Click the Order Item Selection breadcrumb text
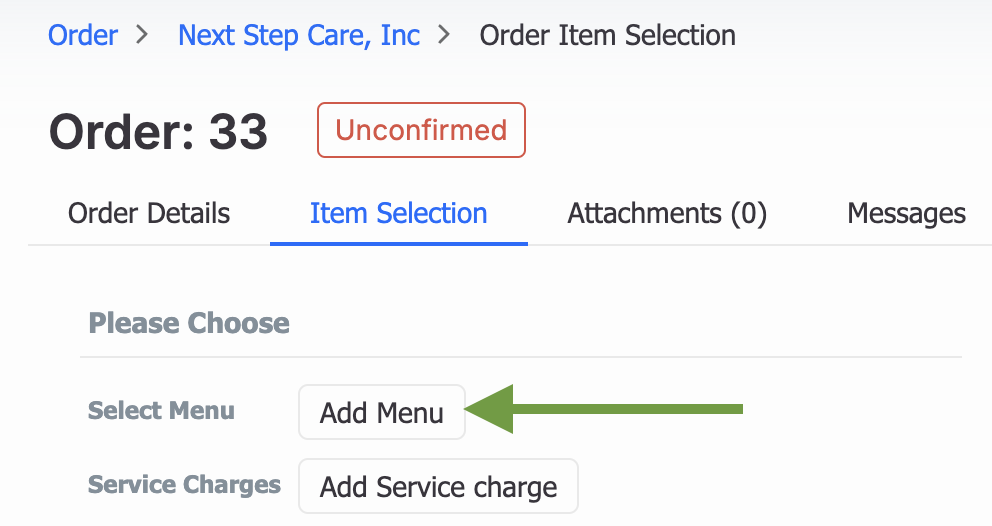Screen dimensions: 992x526 (x=607, y=36)
